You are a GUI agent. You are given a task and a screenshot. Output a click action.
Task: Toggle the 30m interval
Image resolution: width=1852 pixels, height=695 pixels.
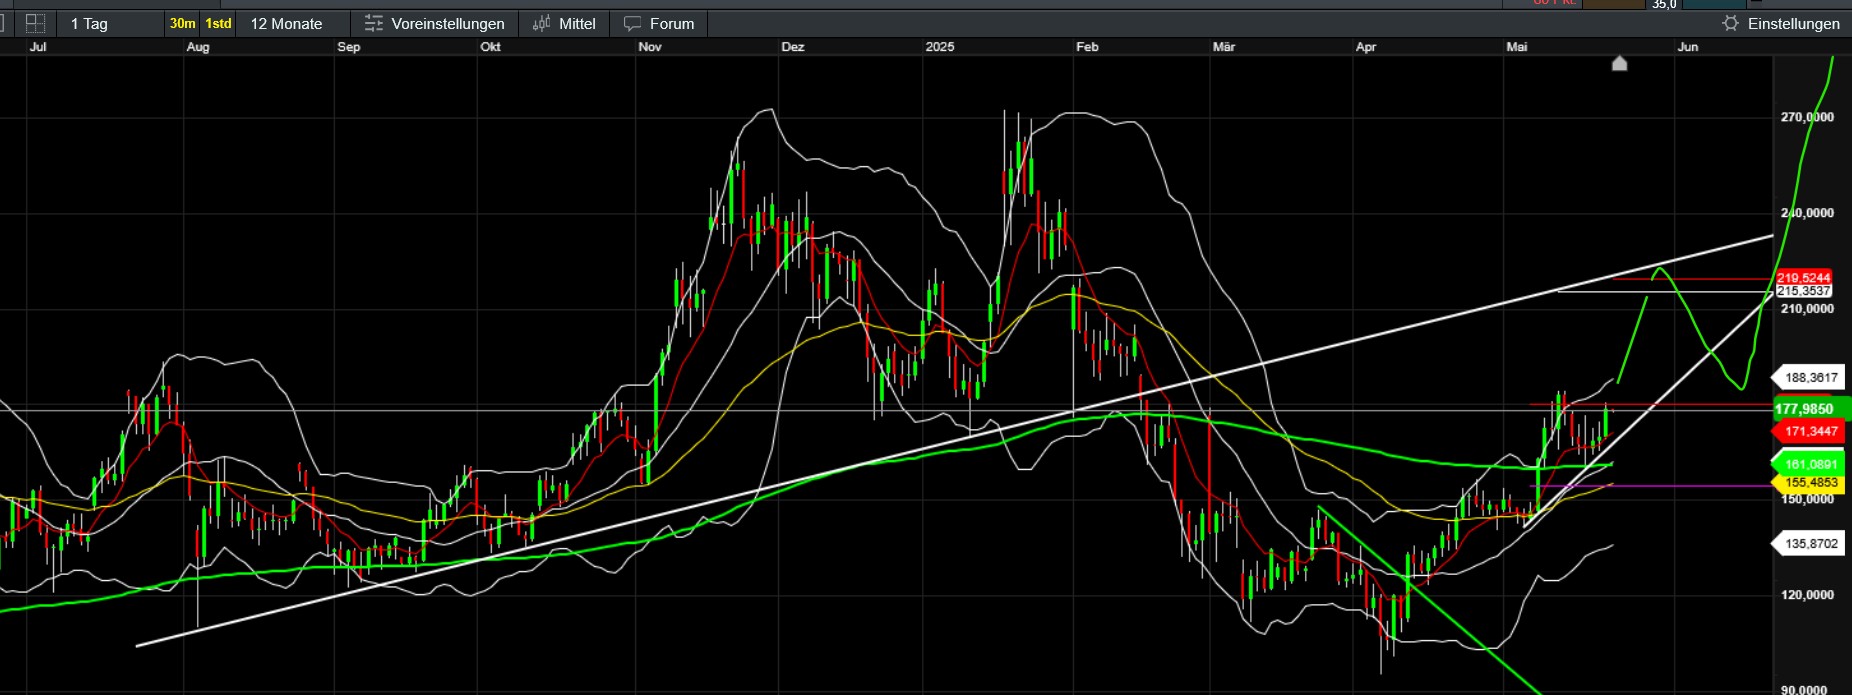[x=182, y=23]
